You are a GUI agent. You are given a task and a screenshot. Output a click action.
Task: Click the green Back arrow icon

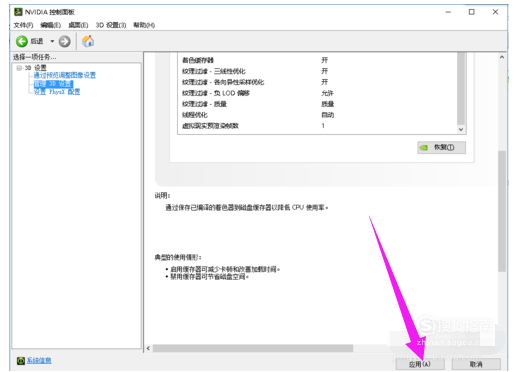22,41
